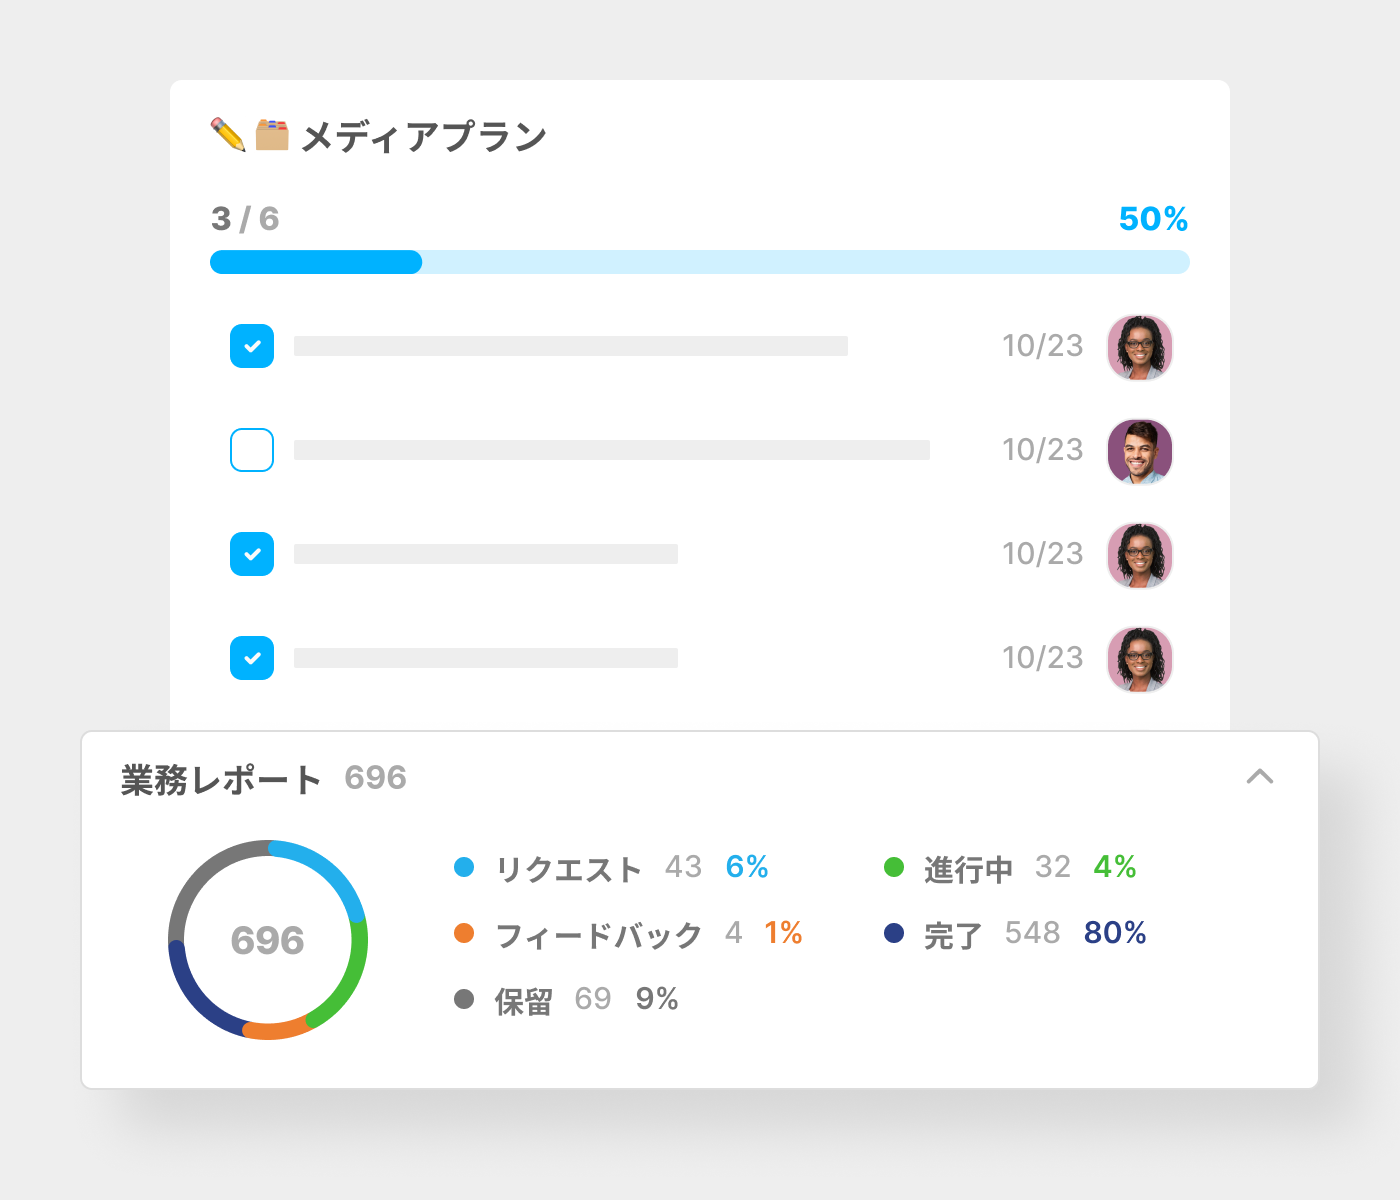The height and width of the screenshot is (1200, 1400).
Task: Click the green 進行中 legend dot
Action: click(x=894, y=867)
